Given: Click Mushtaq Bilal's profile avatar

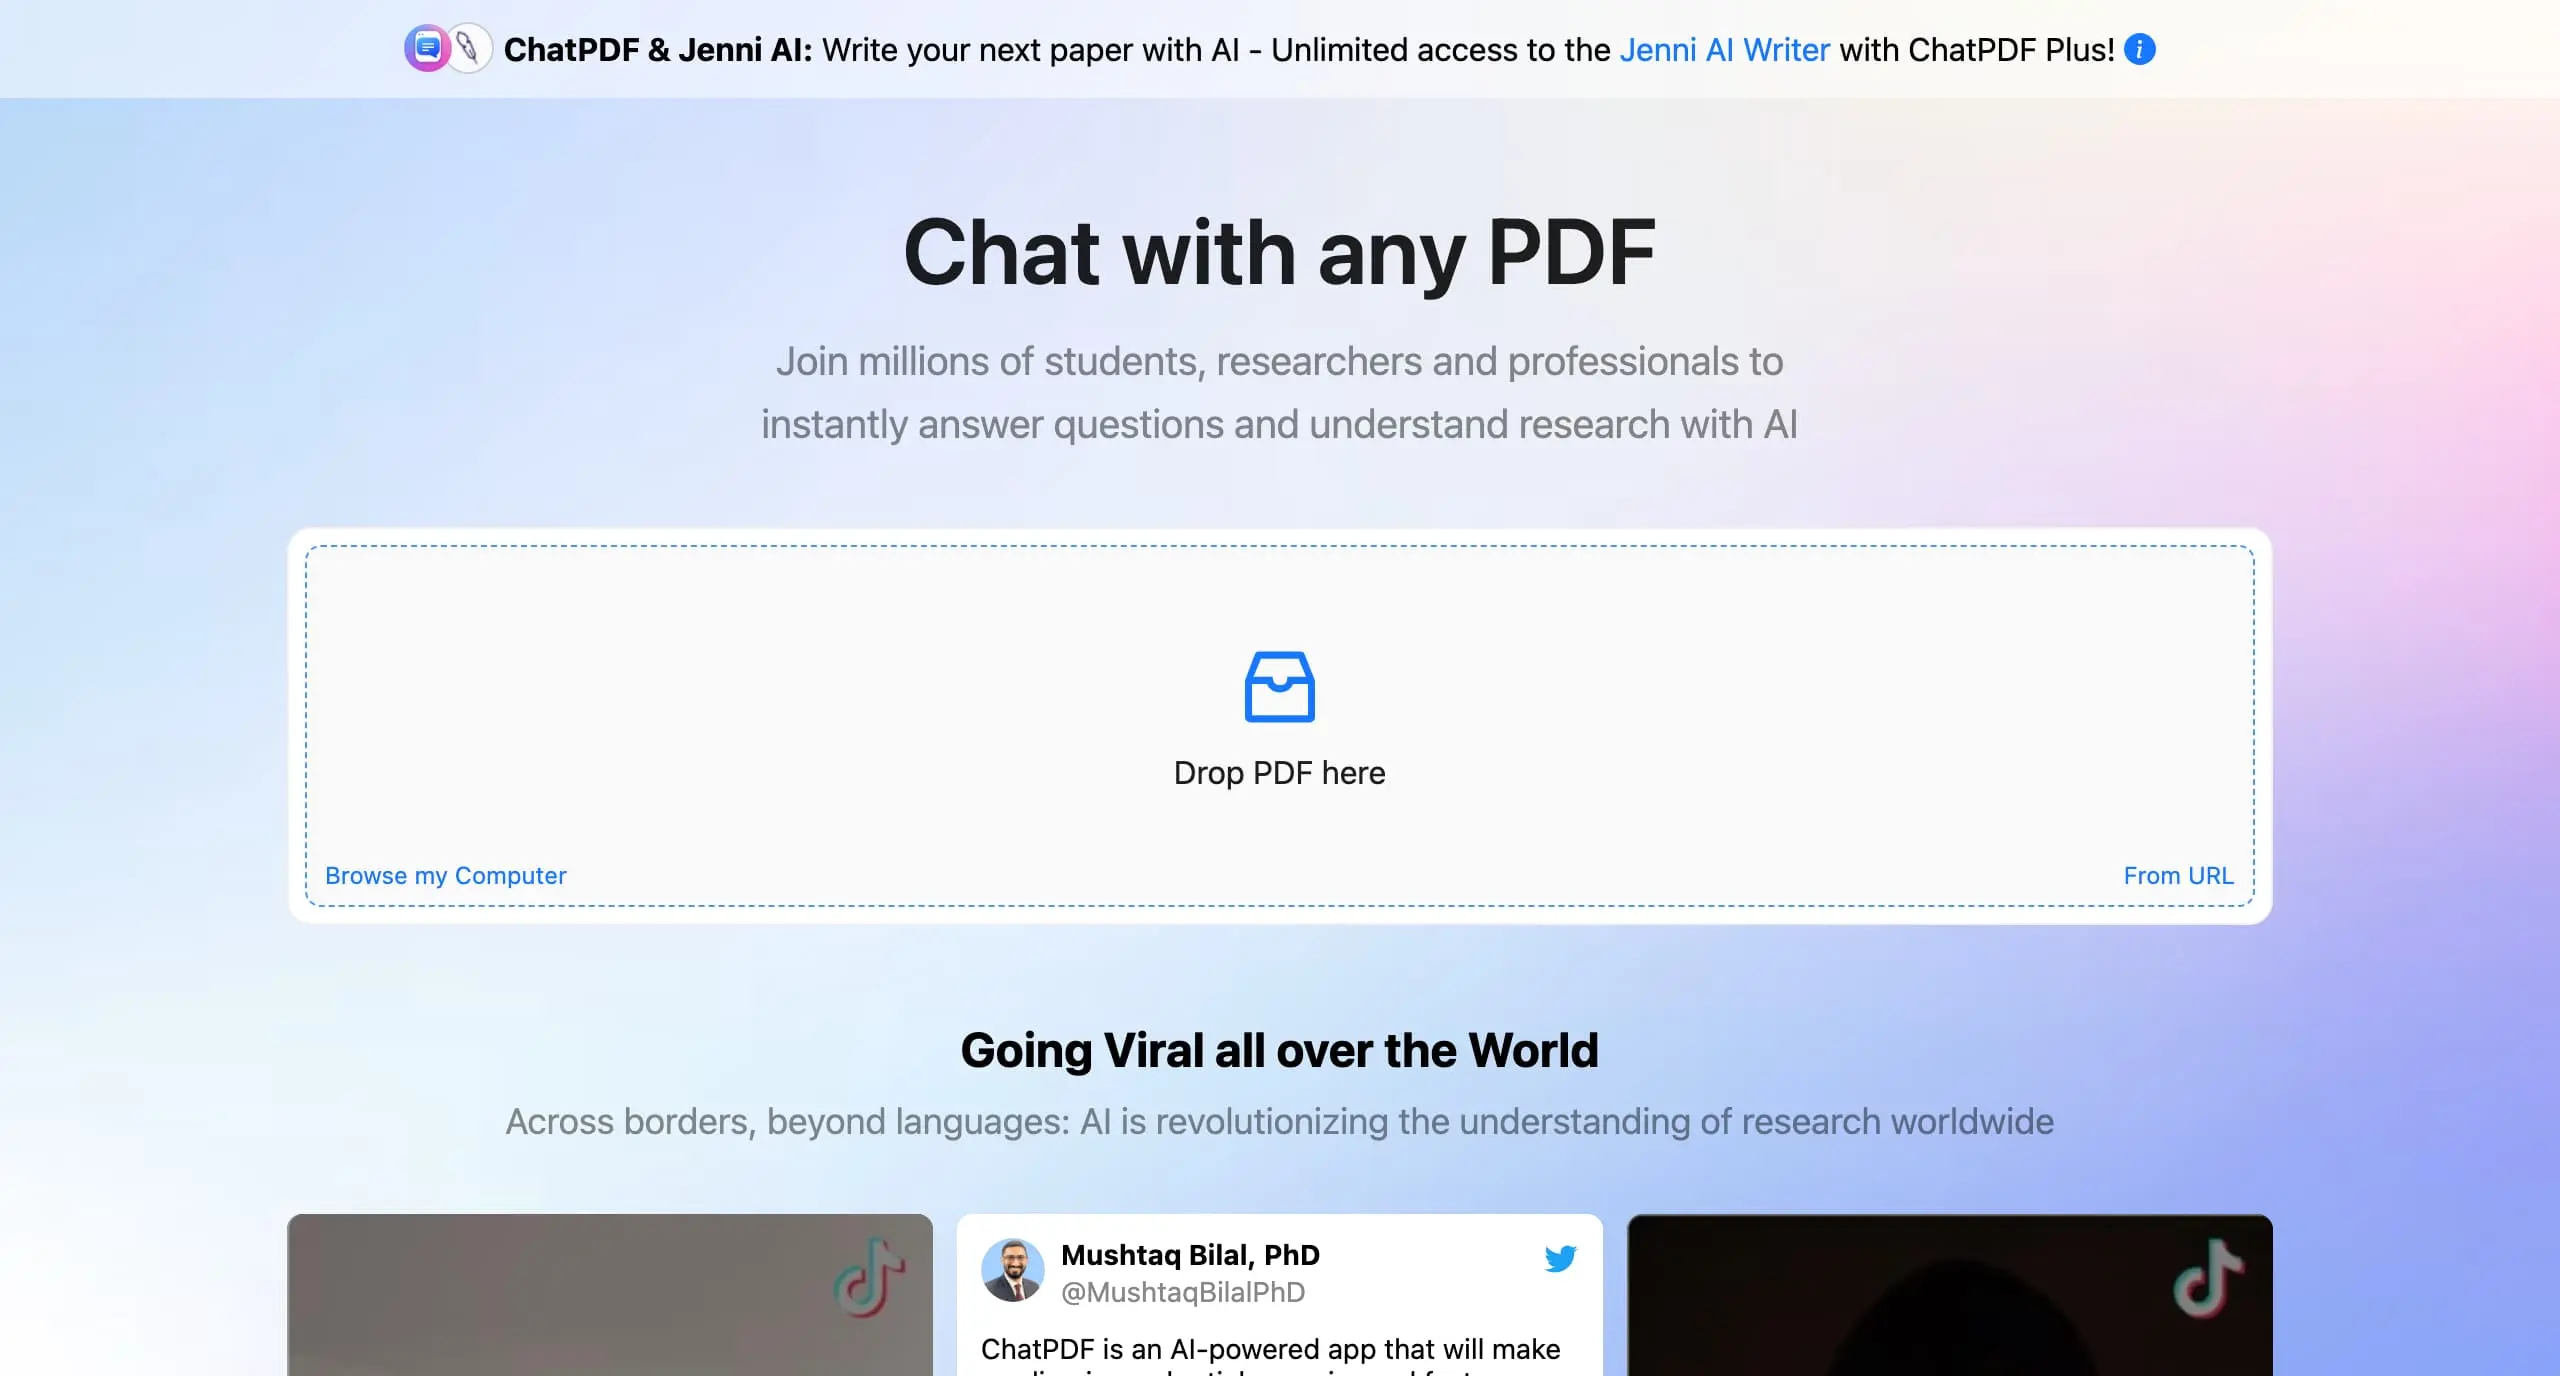Looking at the screenshot, I should [1012, 1270].
